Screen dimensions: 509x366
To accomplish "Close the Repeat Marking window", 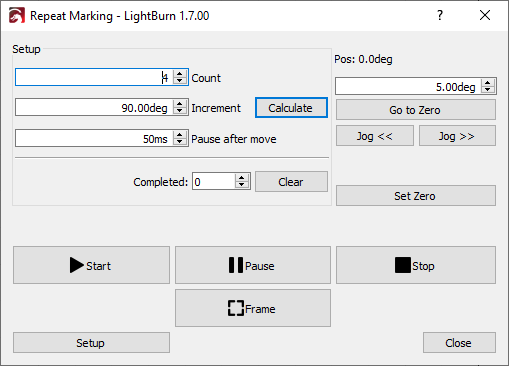I will click(x=485, y=15).
